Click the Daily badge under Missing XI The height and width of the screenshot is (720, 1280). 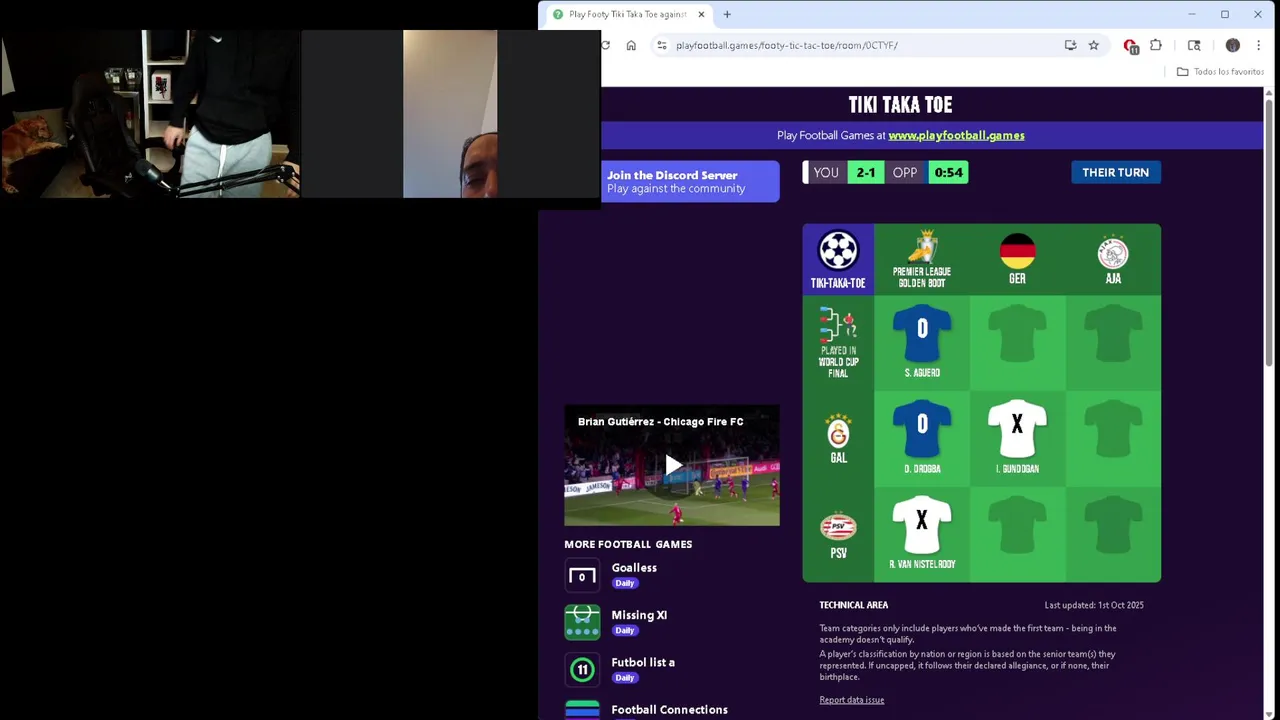point(625,630)
